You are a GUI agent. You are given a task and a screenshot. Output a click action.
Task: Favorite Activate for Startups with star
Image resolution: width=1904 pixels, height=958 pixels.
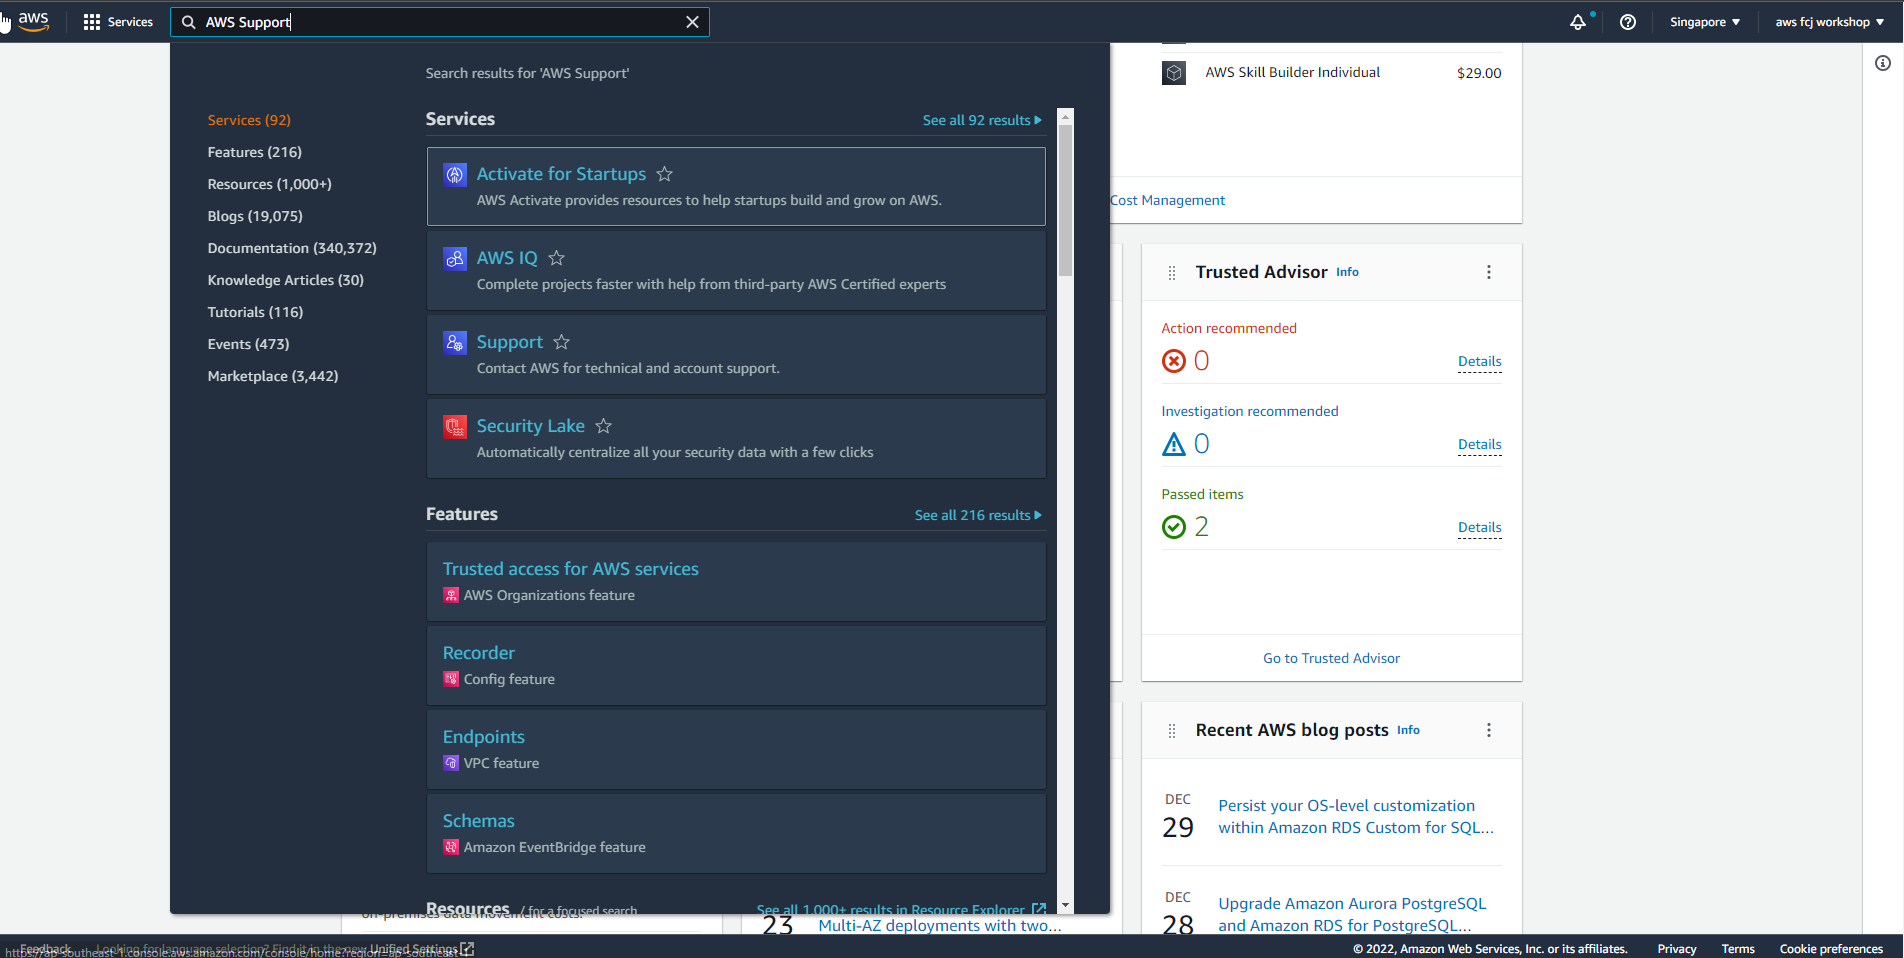664,174
